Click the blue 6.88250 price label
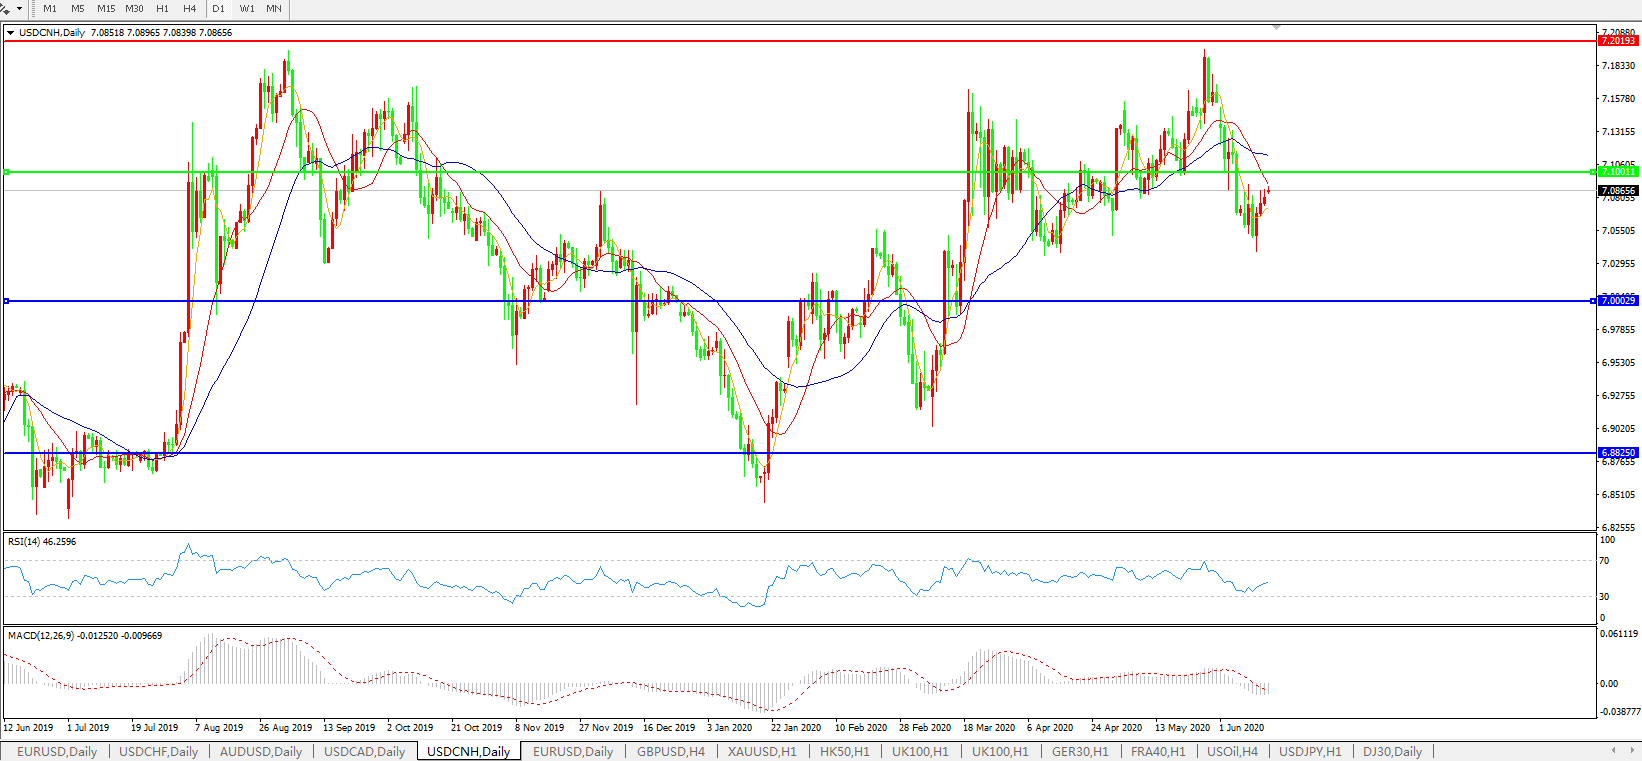 coord(1618,453)
